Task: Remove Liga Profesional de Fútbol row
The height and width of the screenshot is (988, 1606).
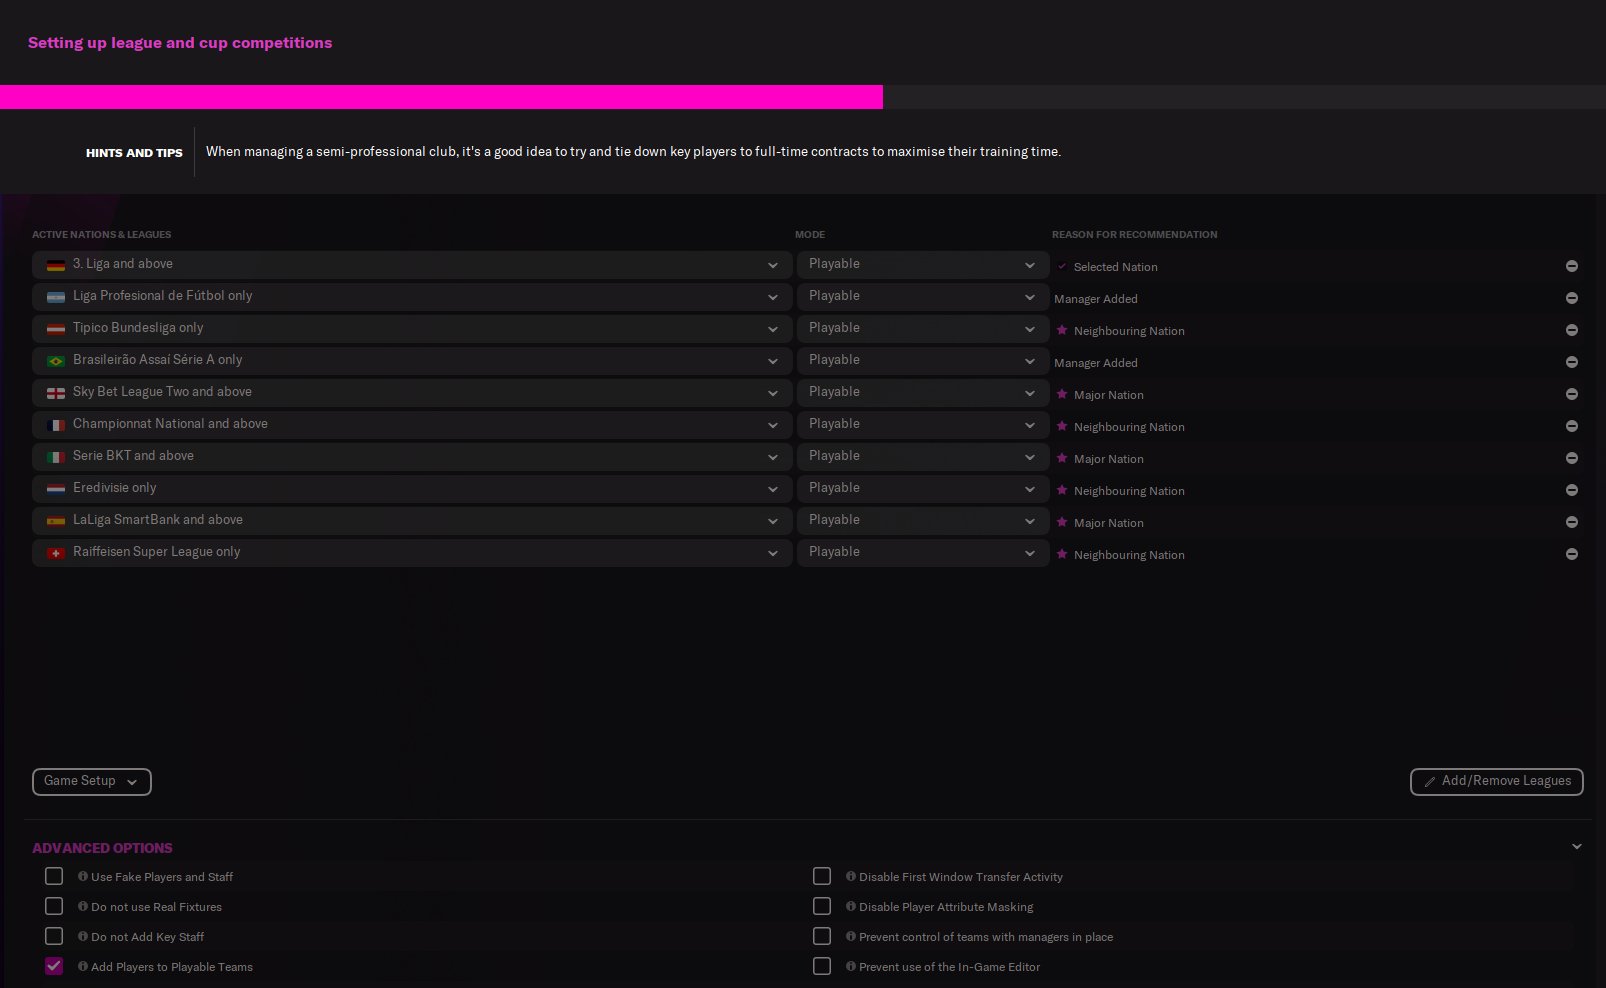Action: (x=1572, y=298)
